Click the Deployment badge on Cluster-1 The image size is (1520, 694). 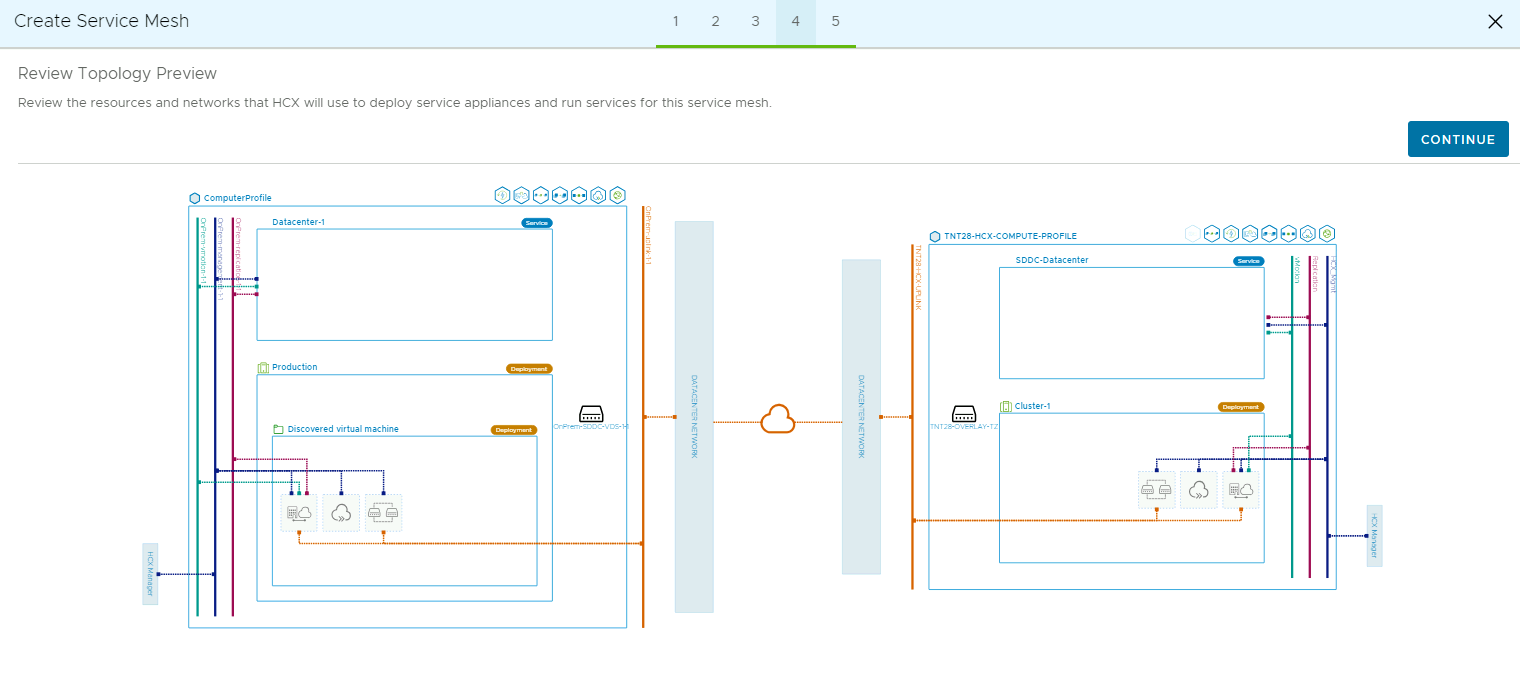click(1241, 407)
